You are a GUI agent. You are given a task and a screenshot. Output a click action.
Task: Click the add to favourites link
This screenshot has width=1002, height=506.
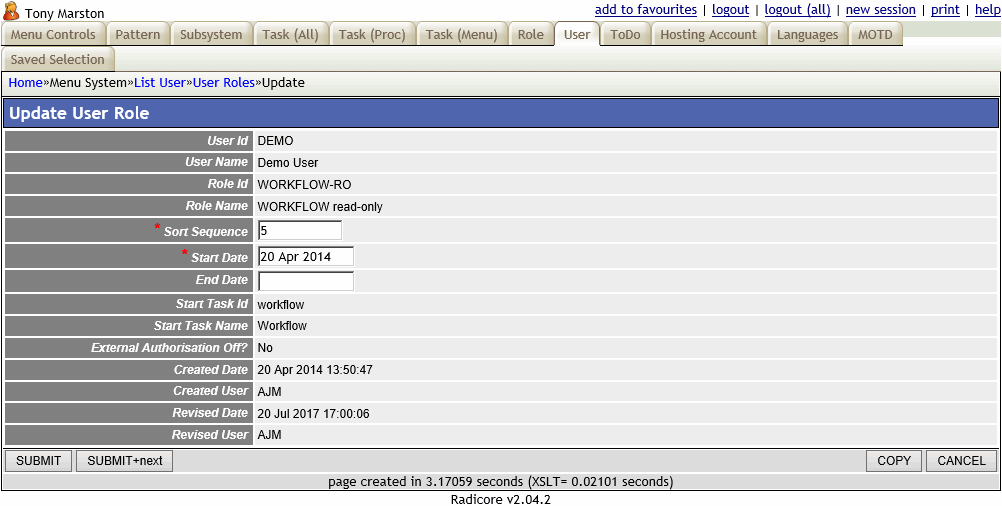[645, 10]
